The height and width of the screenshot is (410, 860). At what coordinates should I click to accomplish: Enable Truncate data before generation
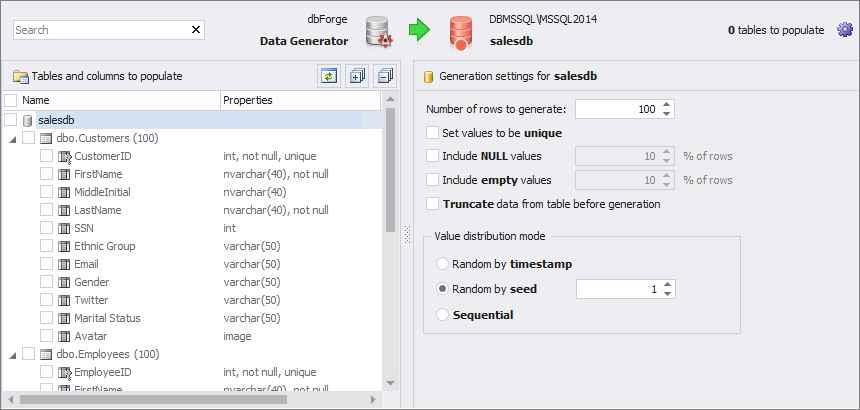tap(433, 204)
